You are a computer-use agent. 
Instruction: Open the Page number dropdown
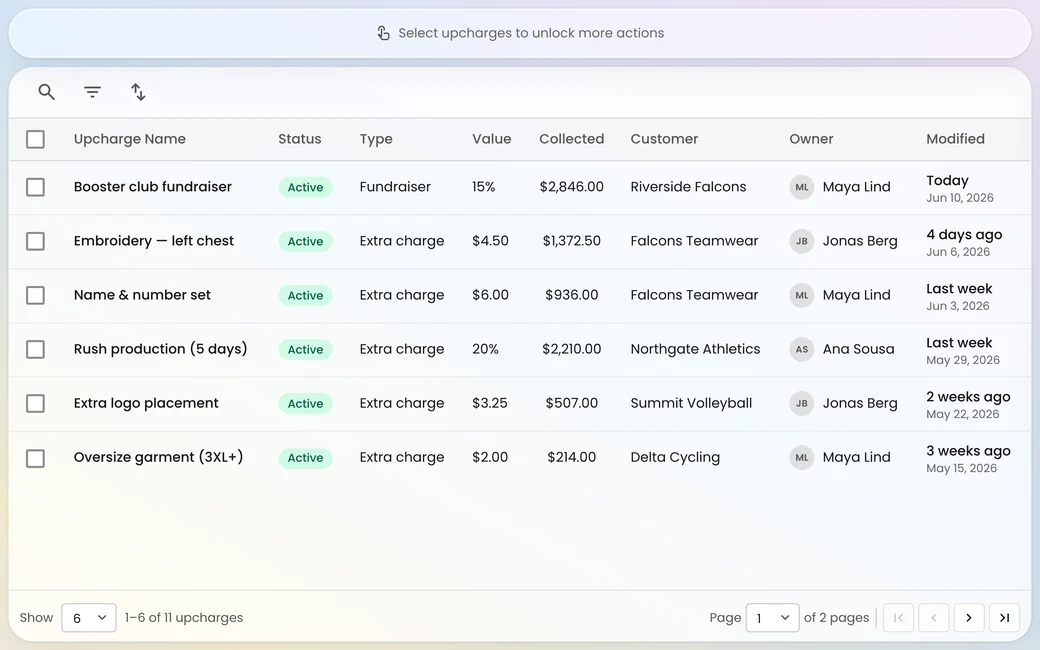[772, 618]
